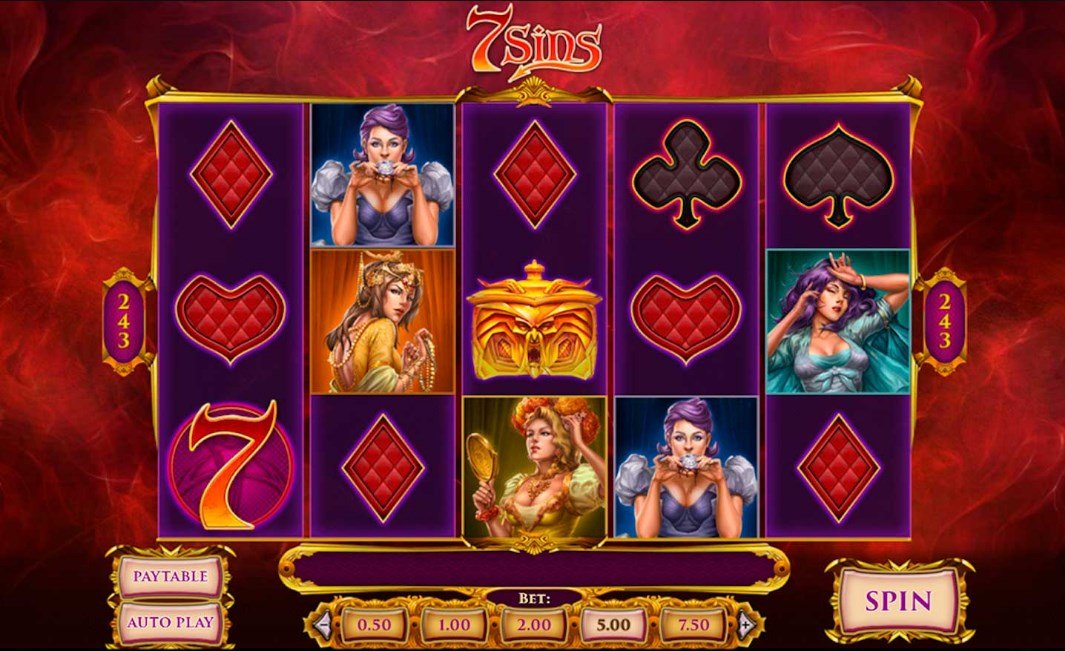Choose the 2.00 bet option
This screenshot has width=1065, height=651.
tap(534, 624)
